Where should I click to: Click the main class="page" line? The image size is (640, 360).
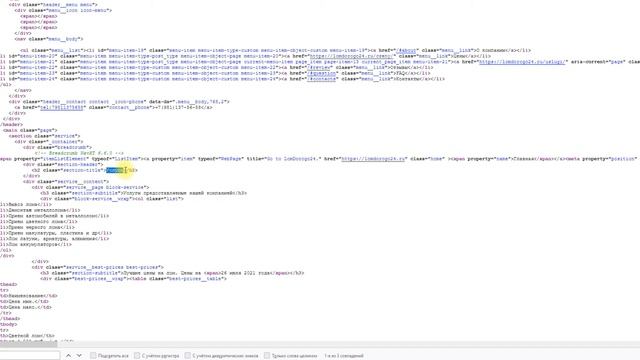30,130
